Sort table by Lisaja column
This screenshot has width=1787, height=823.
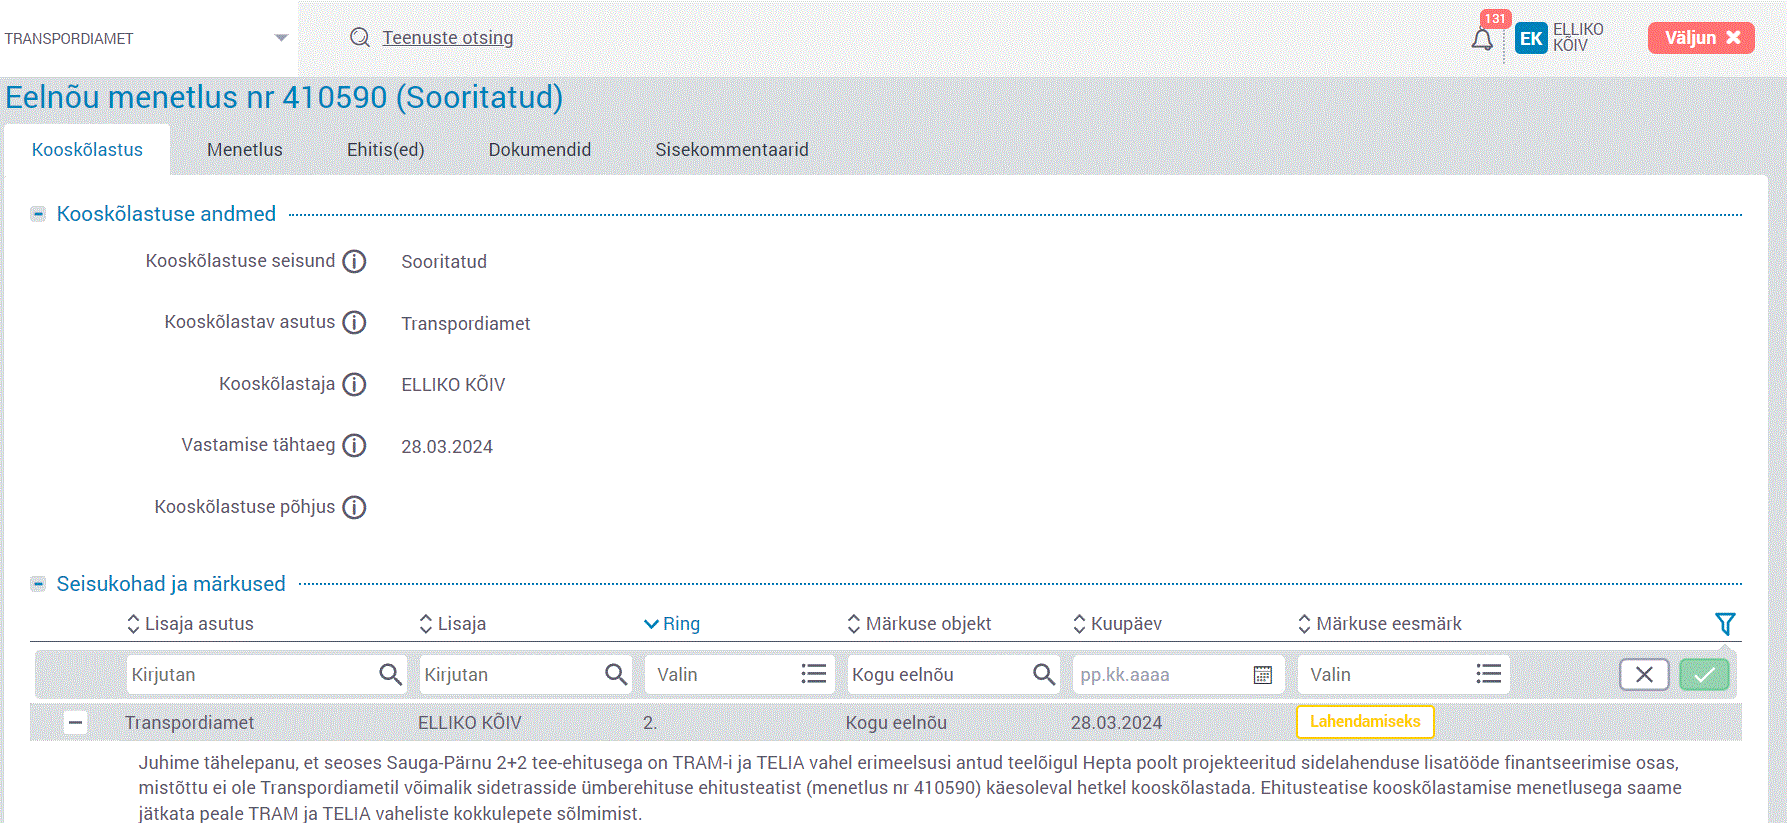[x=453, y=624]
